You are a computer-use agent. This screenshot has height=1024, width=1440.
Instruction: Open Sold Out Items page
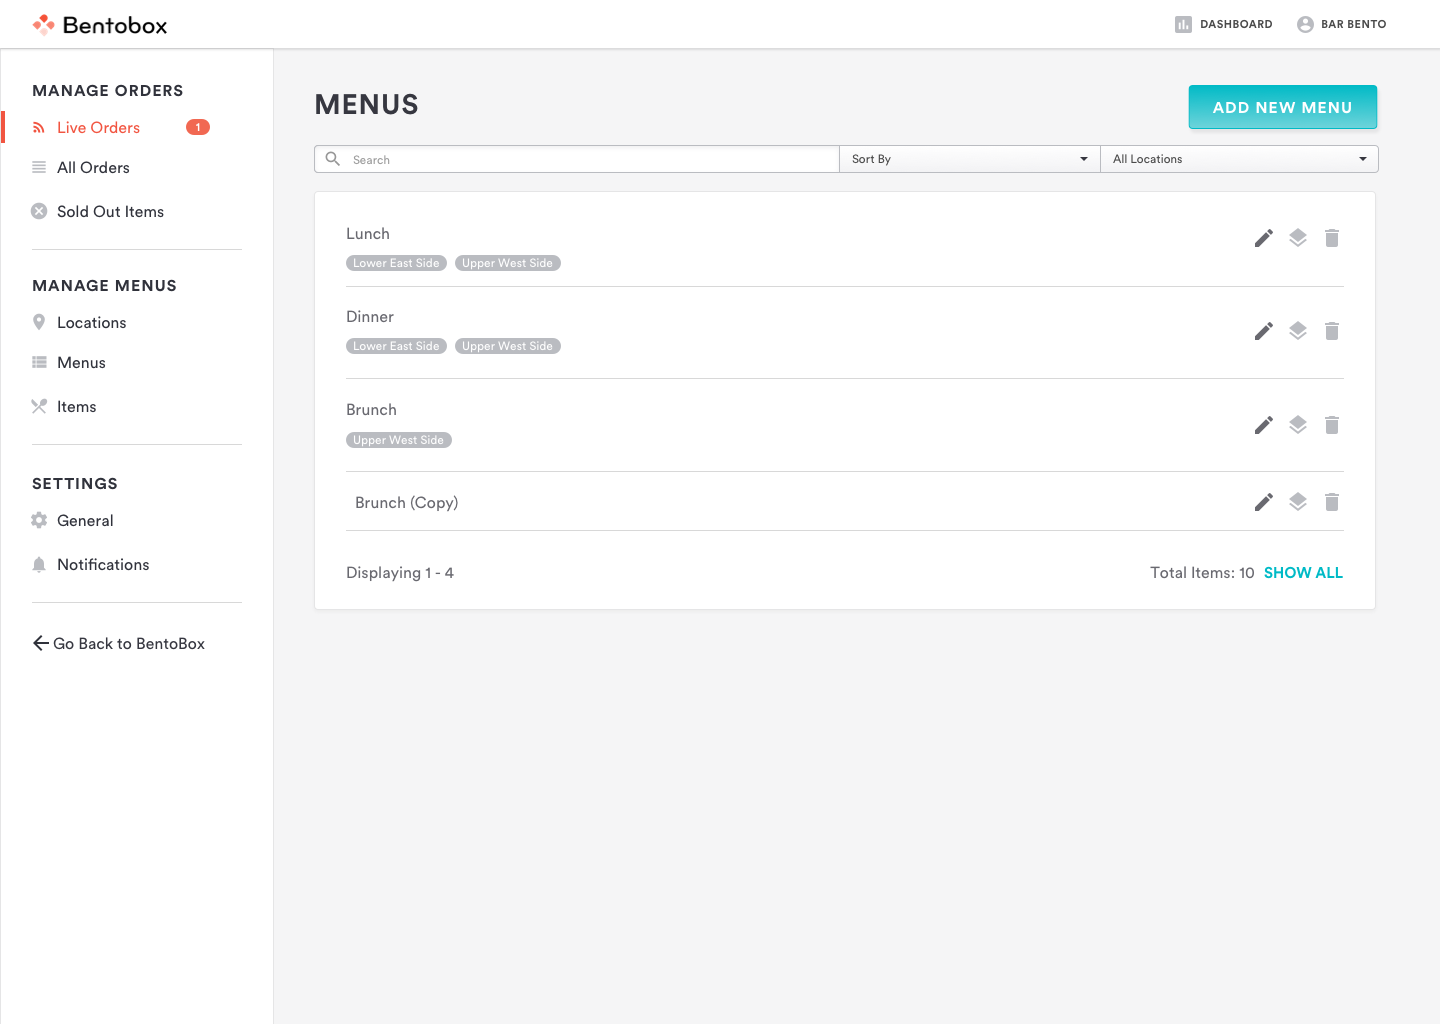[x=110, y=211]
